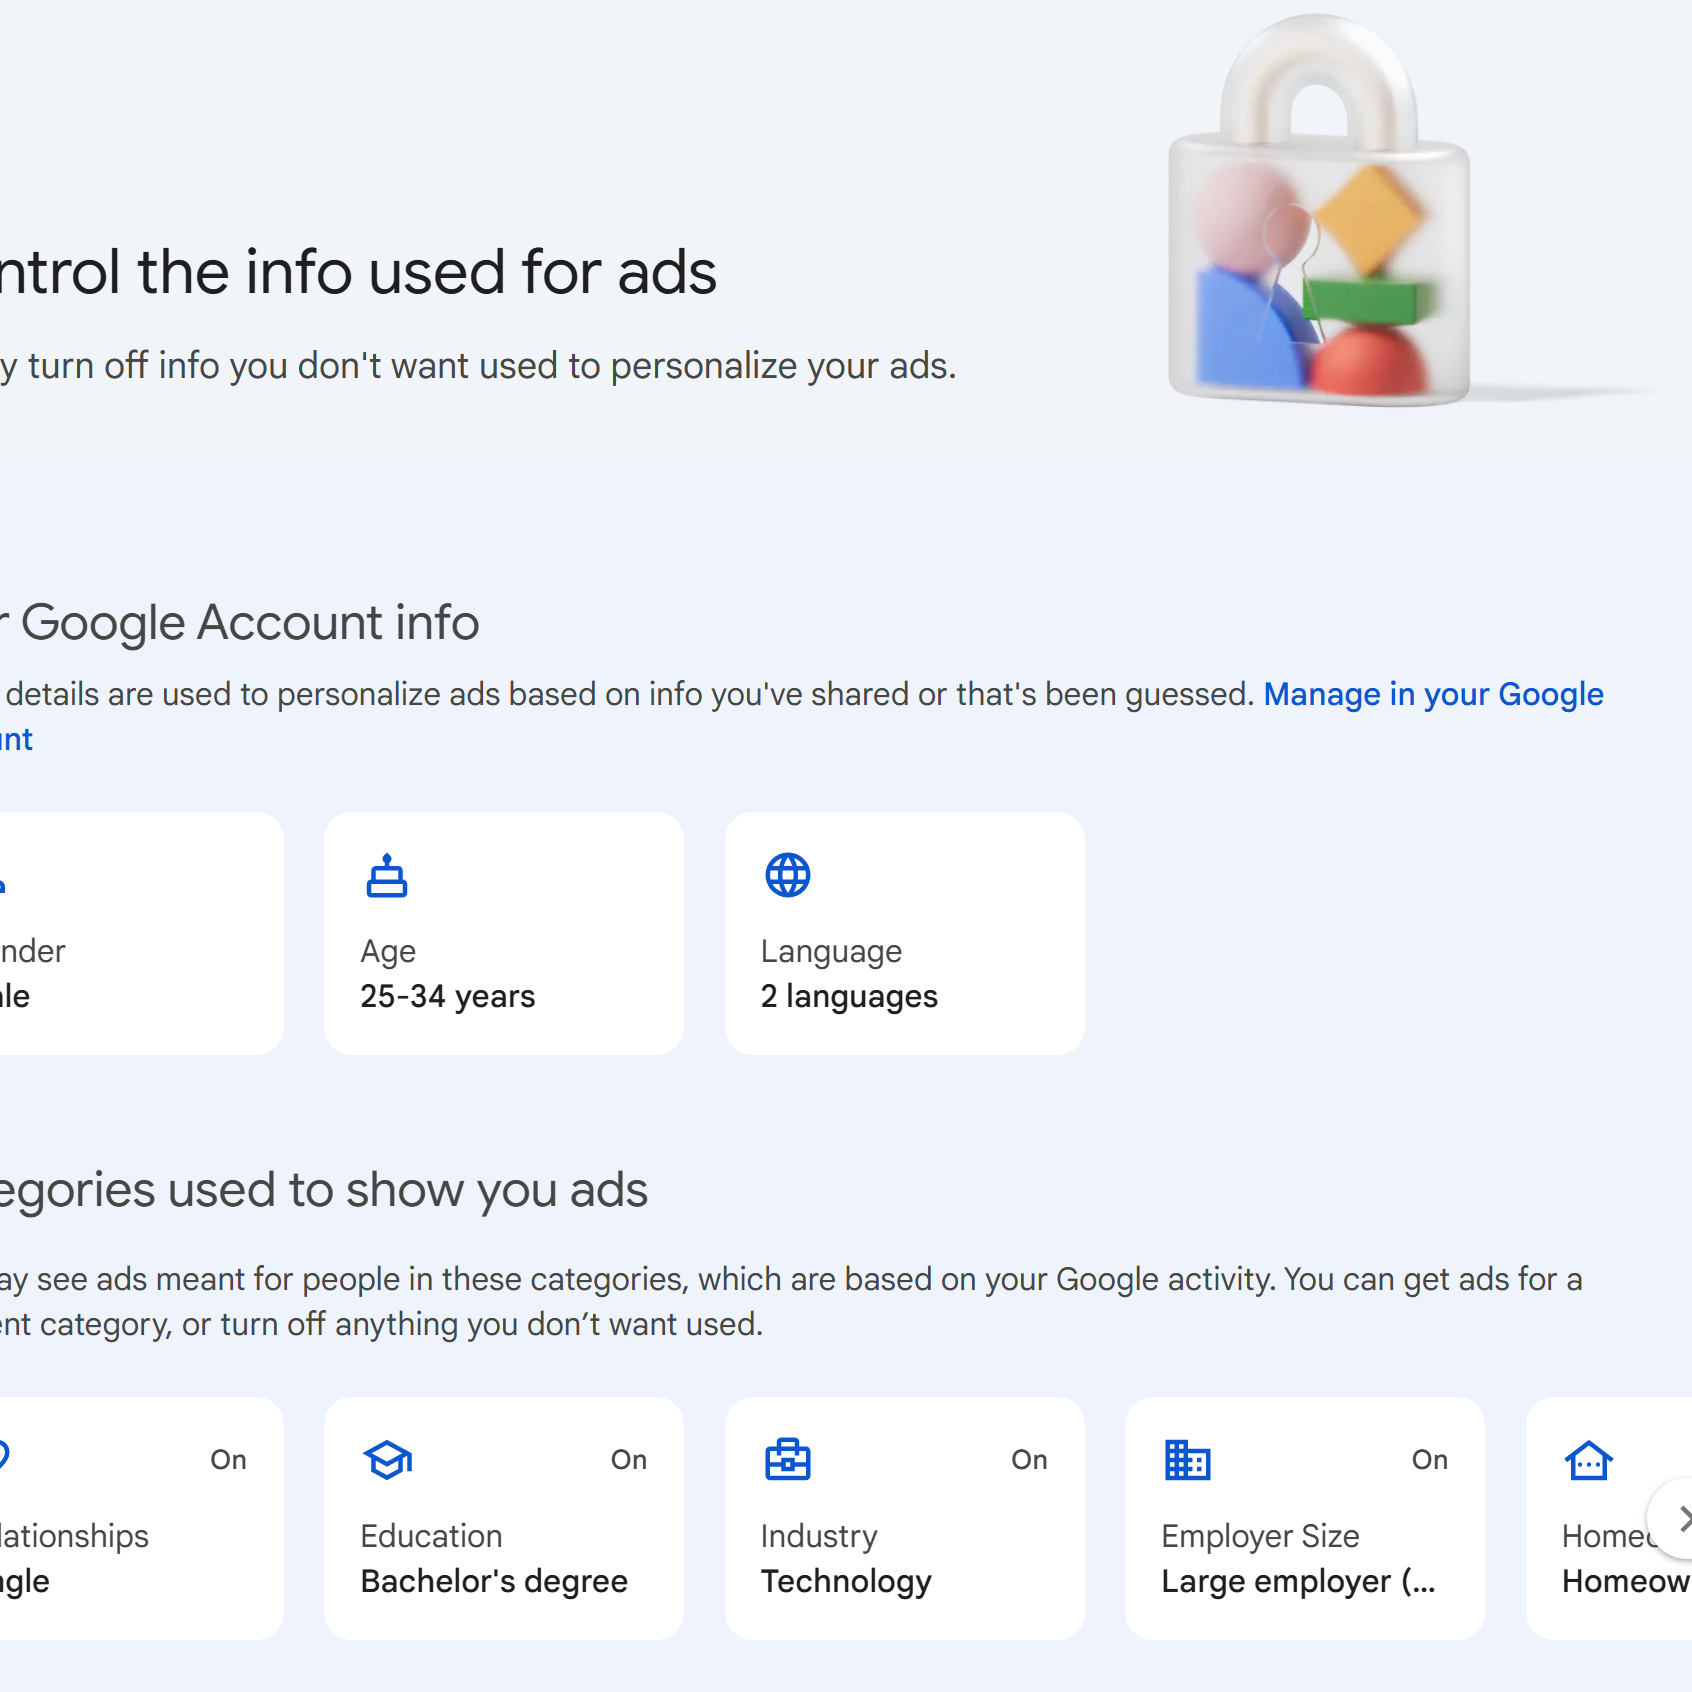Click the padlock illustration image

pyautogui.click(x=1318, y=210)
